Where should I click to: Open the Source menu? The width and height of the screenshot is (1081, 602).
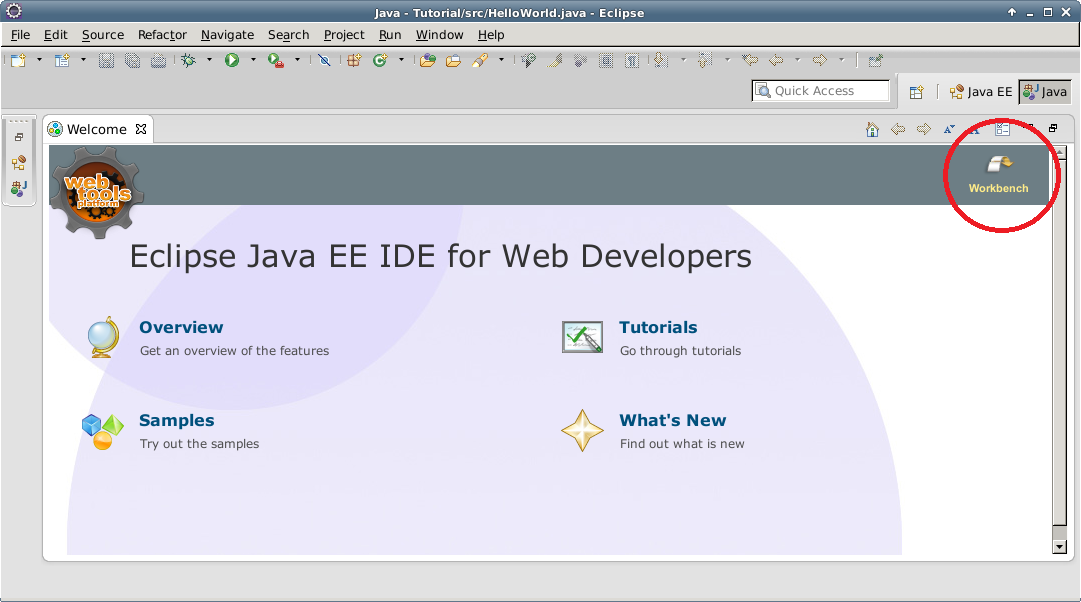[x=103, y=34]
